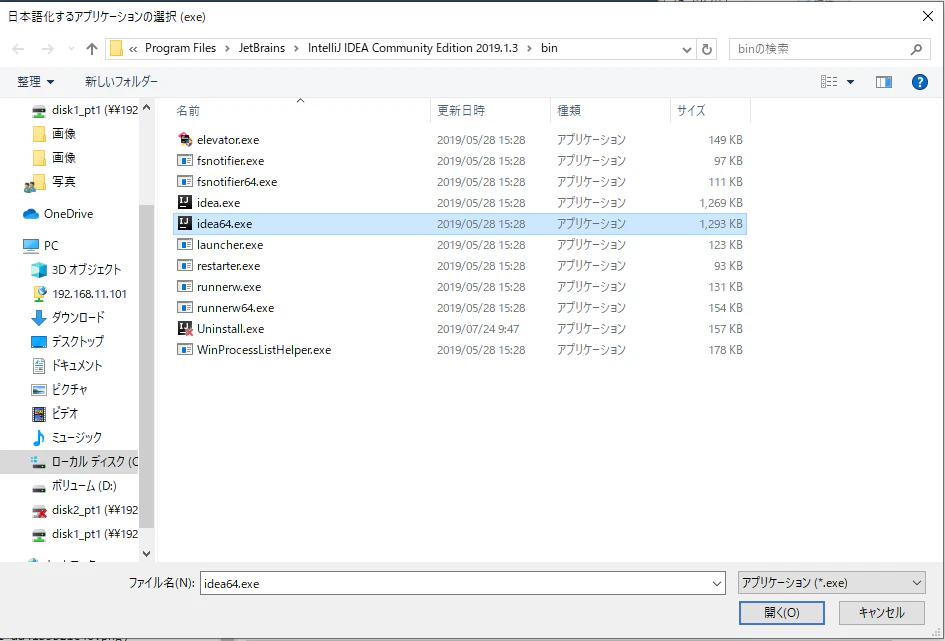This screenshot has width=945, height=641.
Task: Open the ビデオ folder
Action: 55,414
